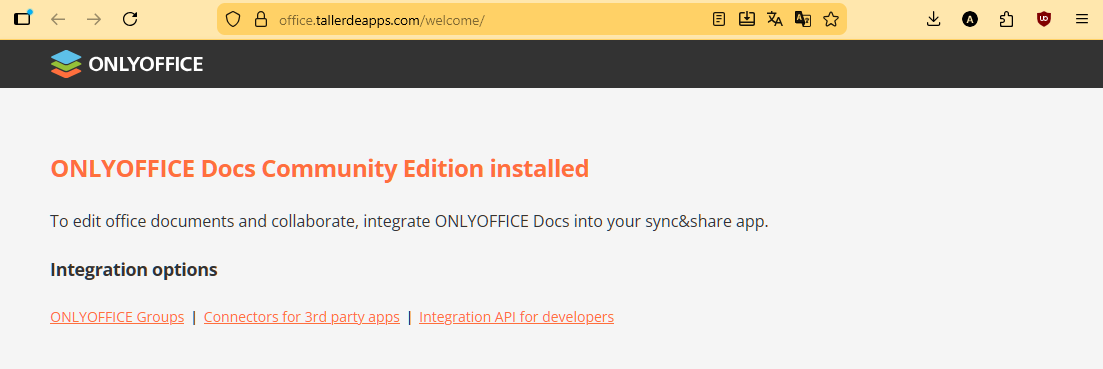Go back to the previous page
Image resolution: width=1103 pixels, height=369 pixels.
(58, 19)
